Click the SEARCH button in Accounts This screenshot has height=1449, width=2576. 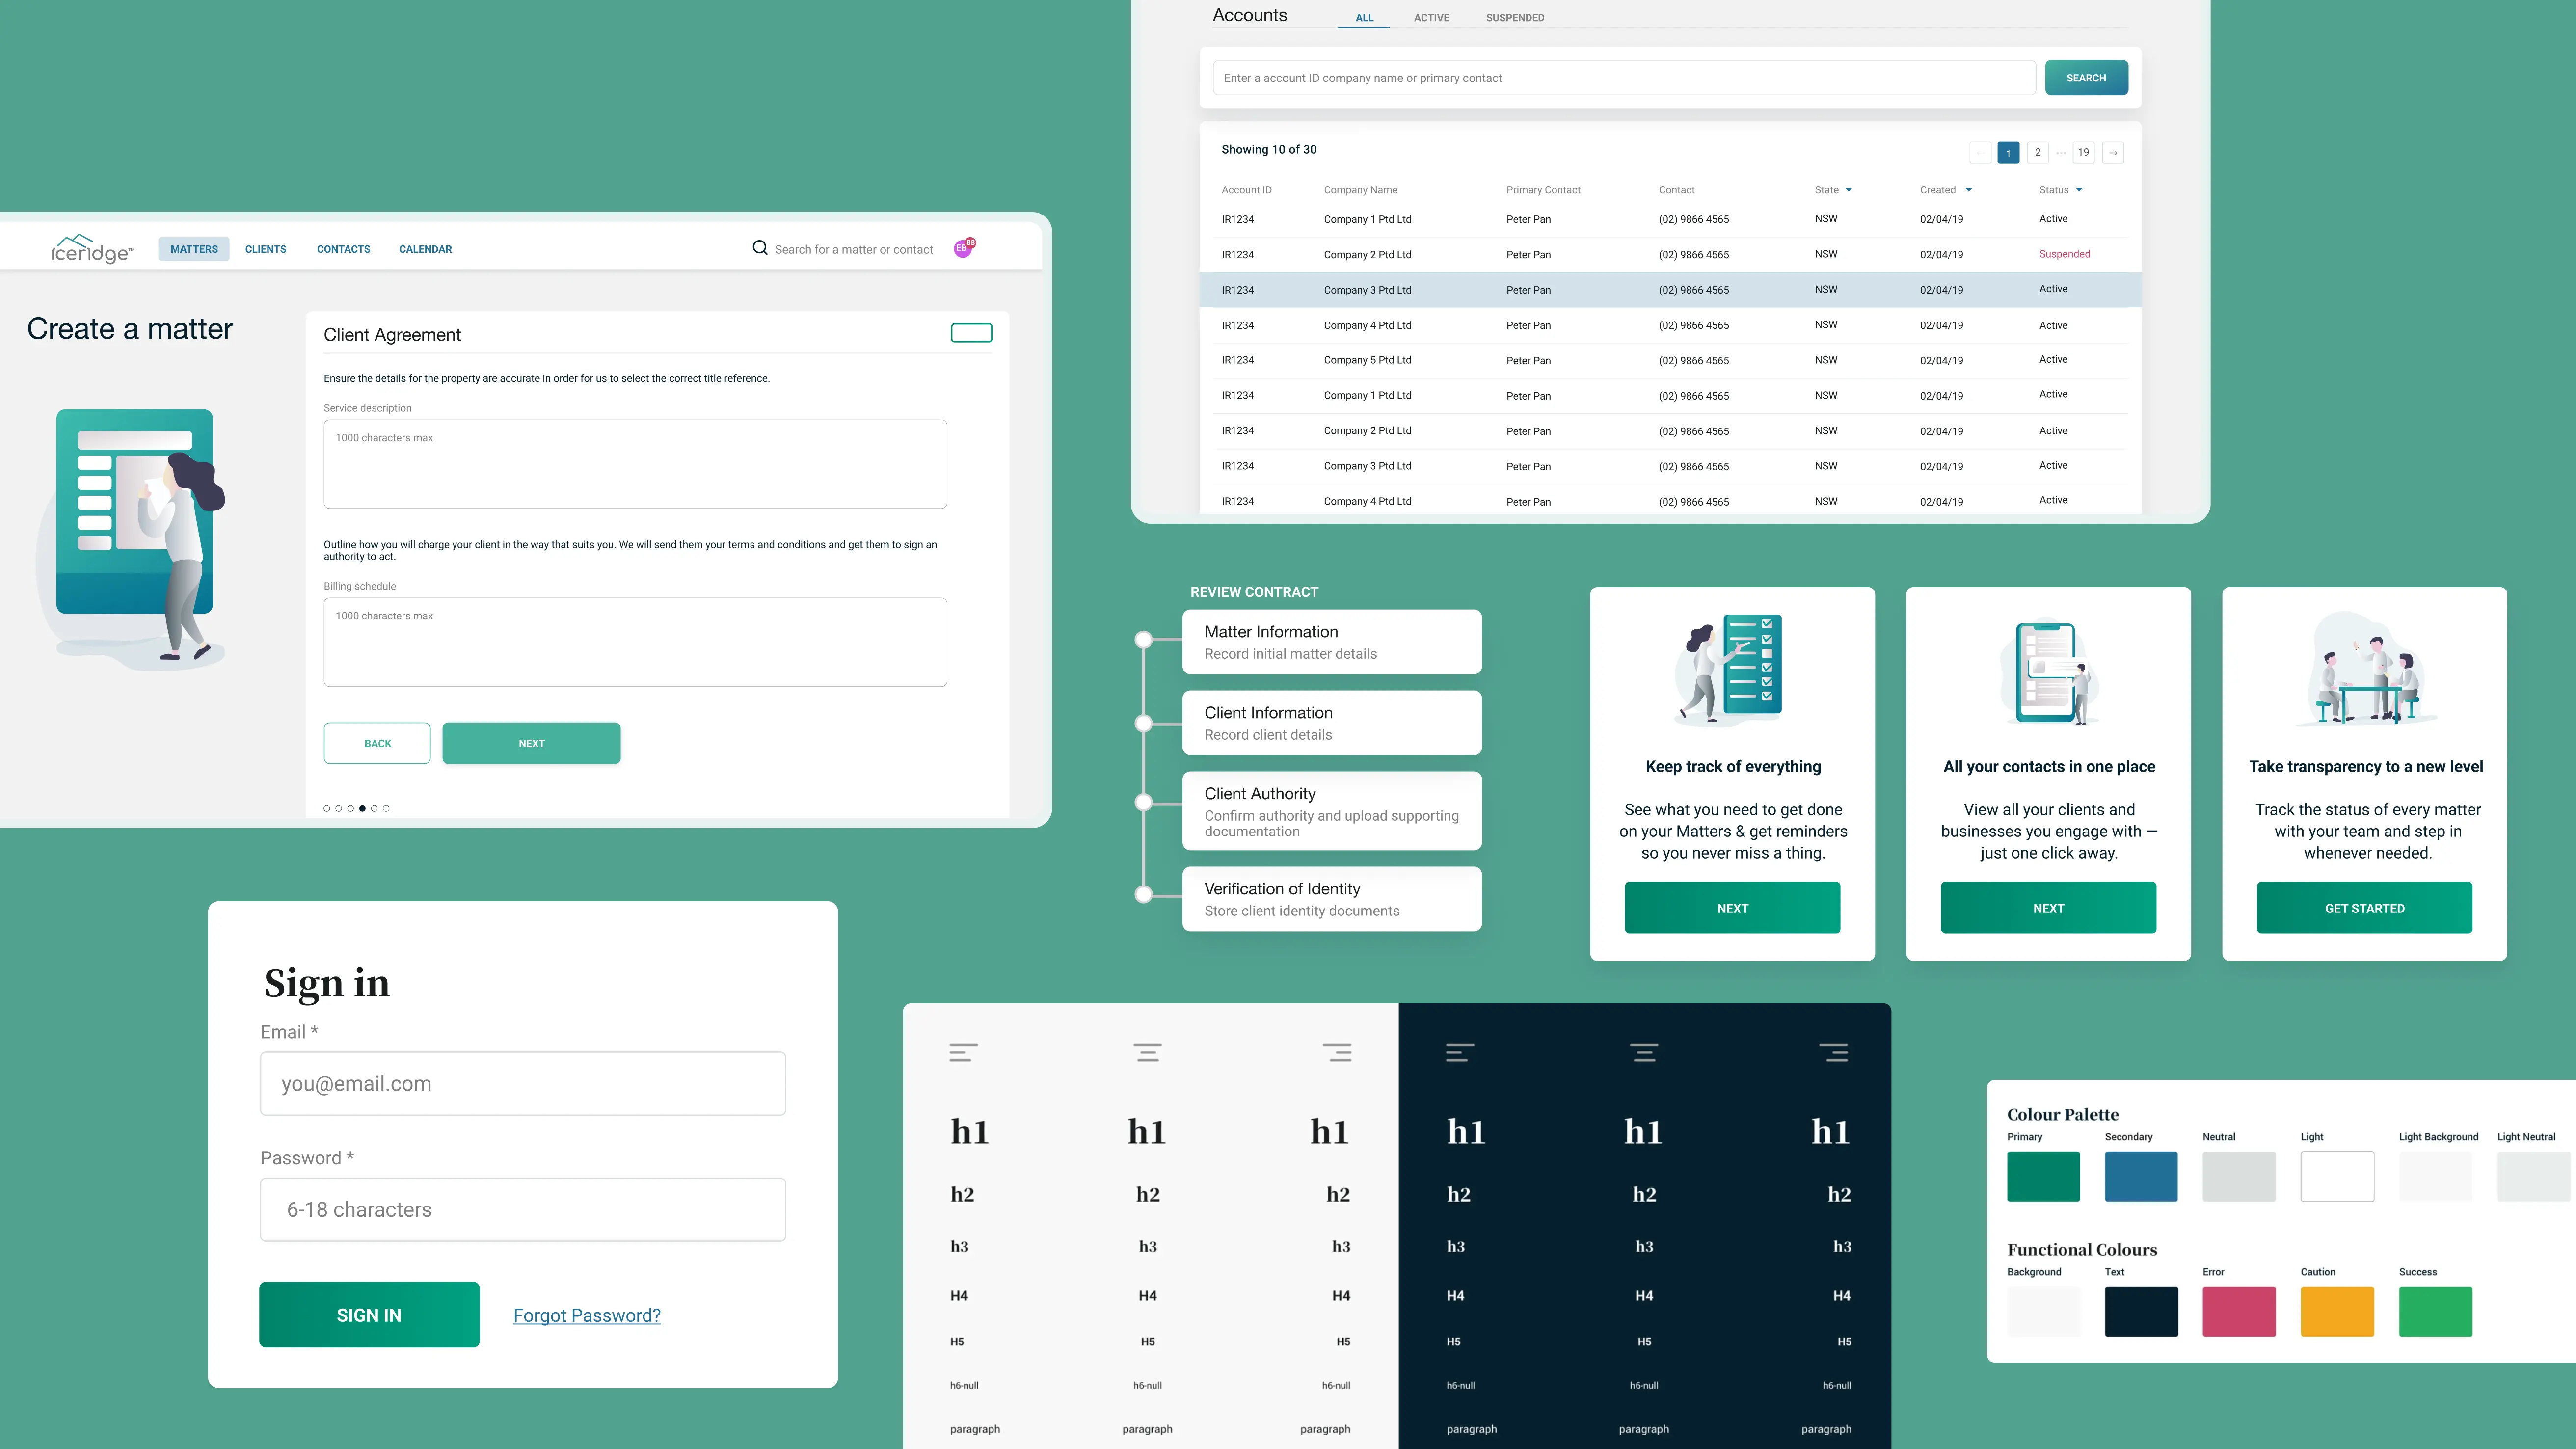pyautogui.click(x=2086, y=78)
